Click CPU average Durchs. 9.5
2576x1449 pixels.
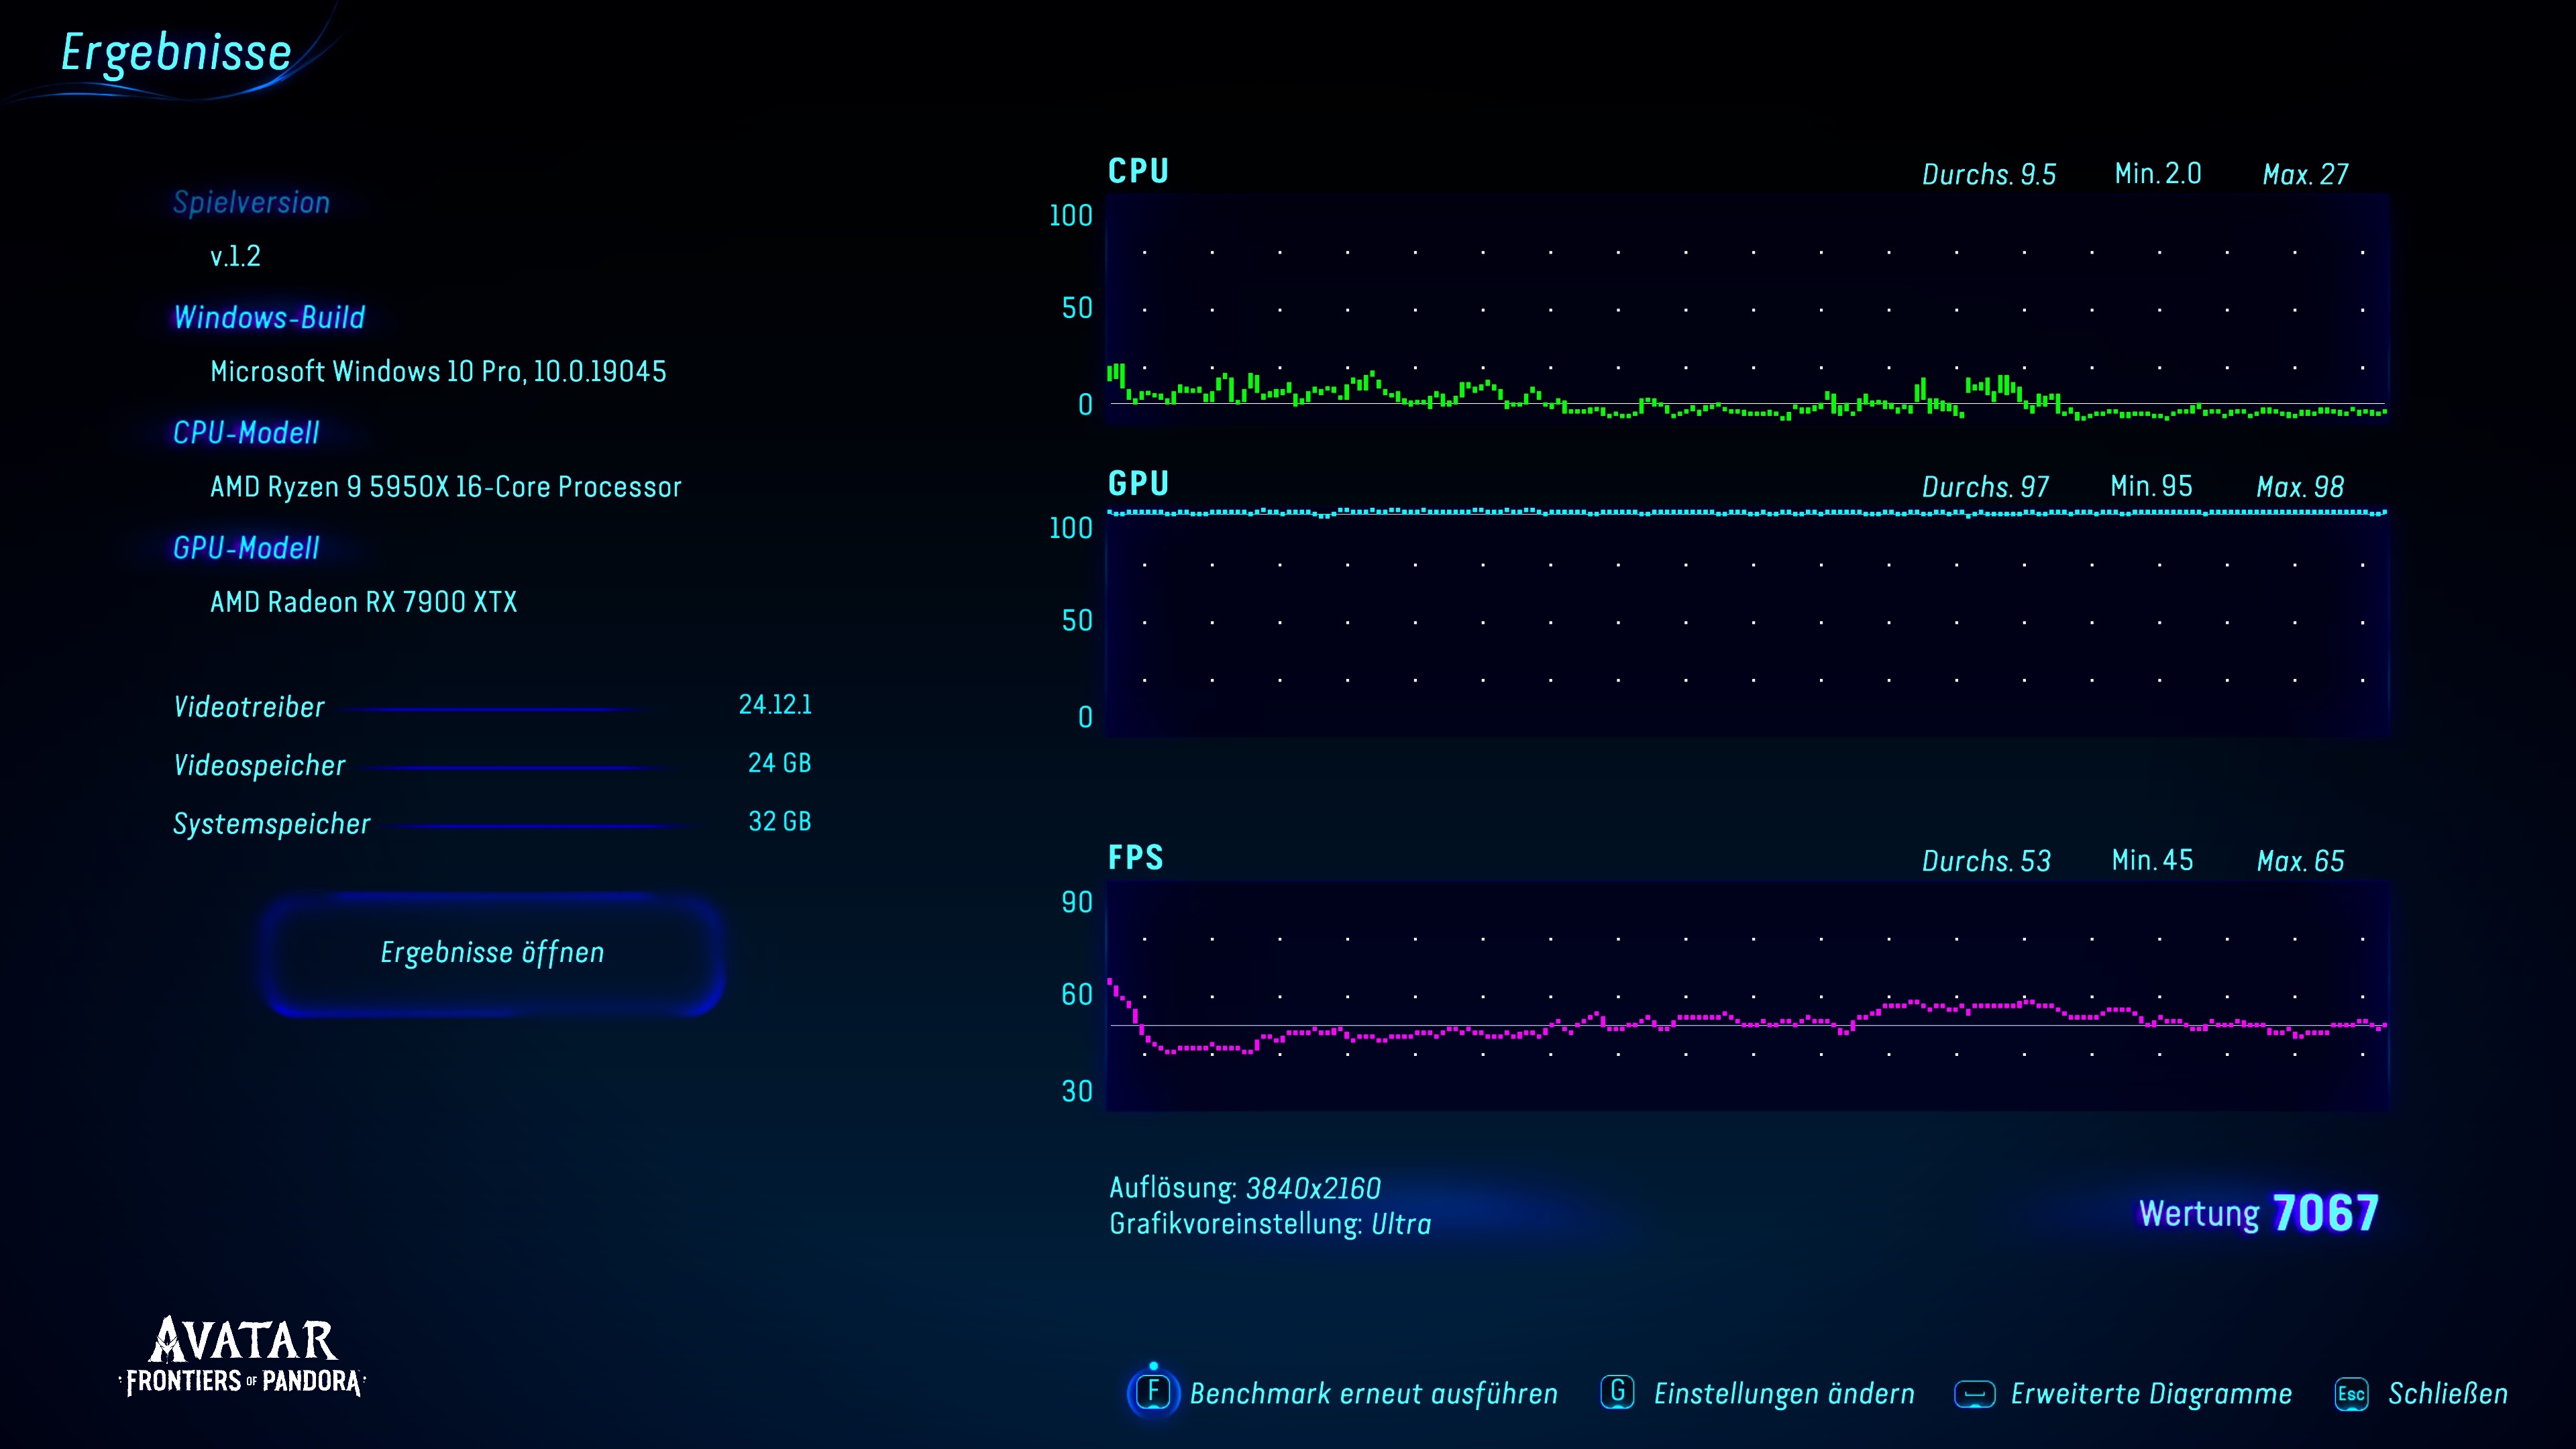1989,174
